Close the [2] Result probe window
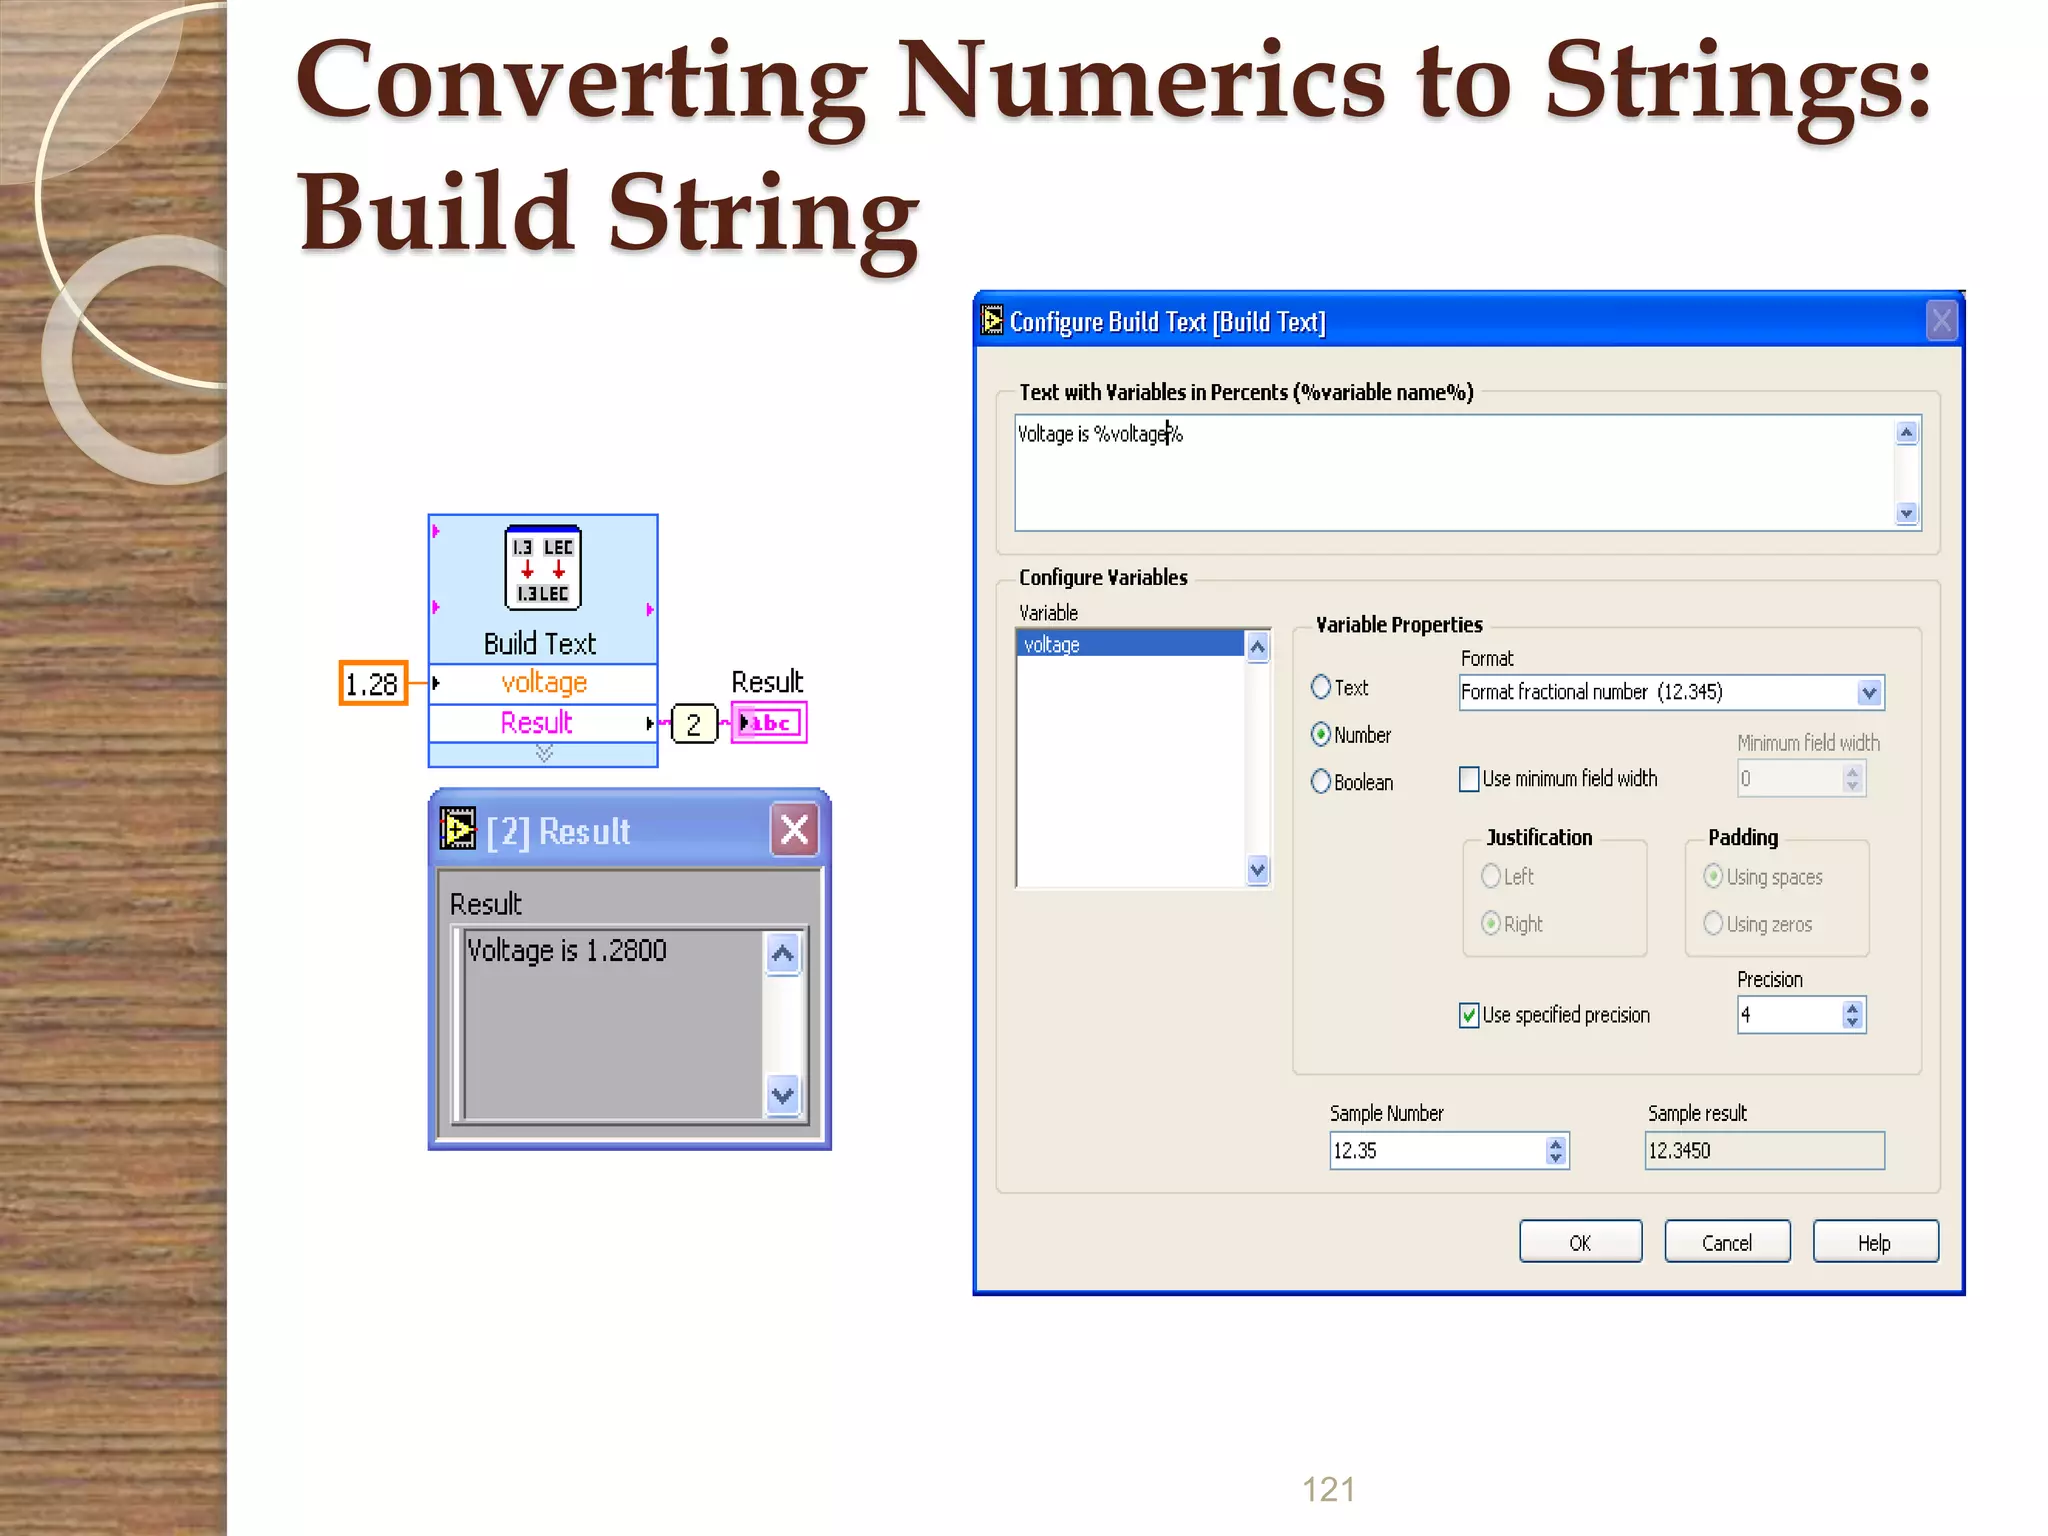Screen dimensions: 2048x1536 coord(795,829)
